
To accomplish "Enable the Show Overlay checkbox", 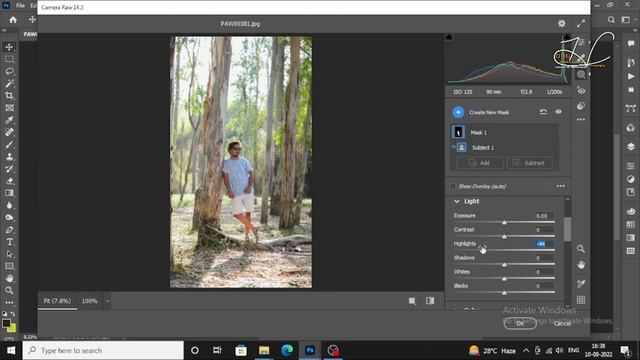I will (x=453, y=187).
